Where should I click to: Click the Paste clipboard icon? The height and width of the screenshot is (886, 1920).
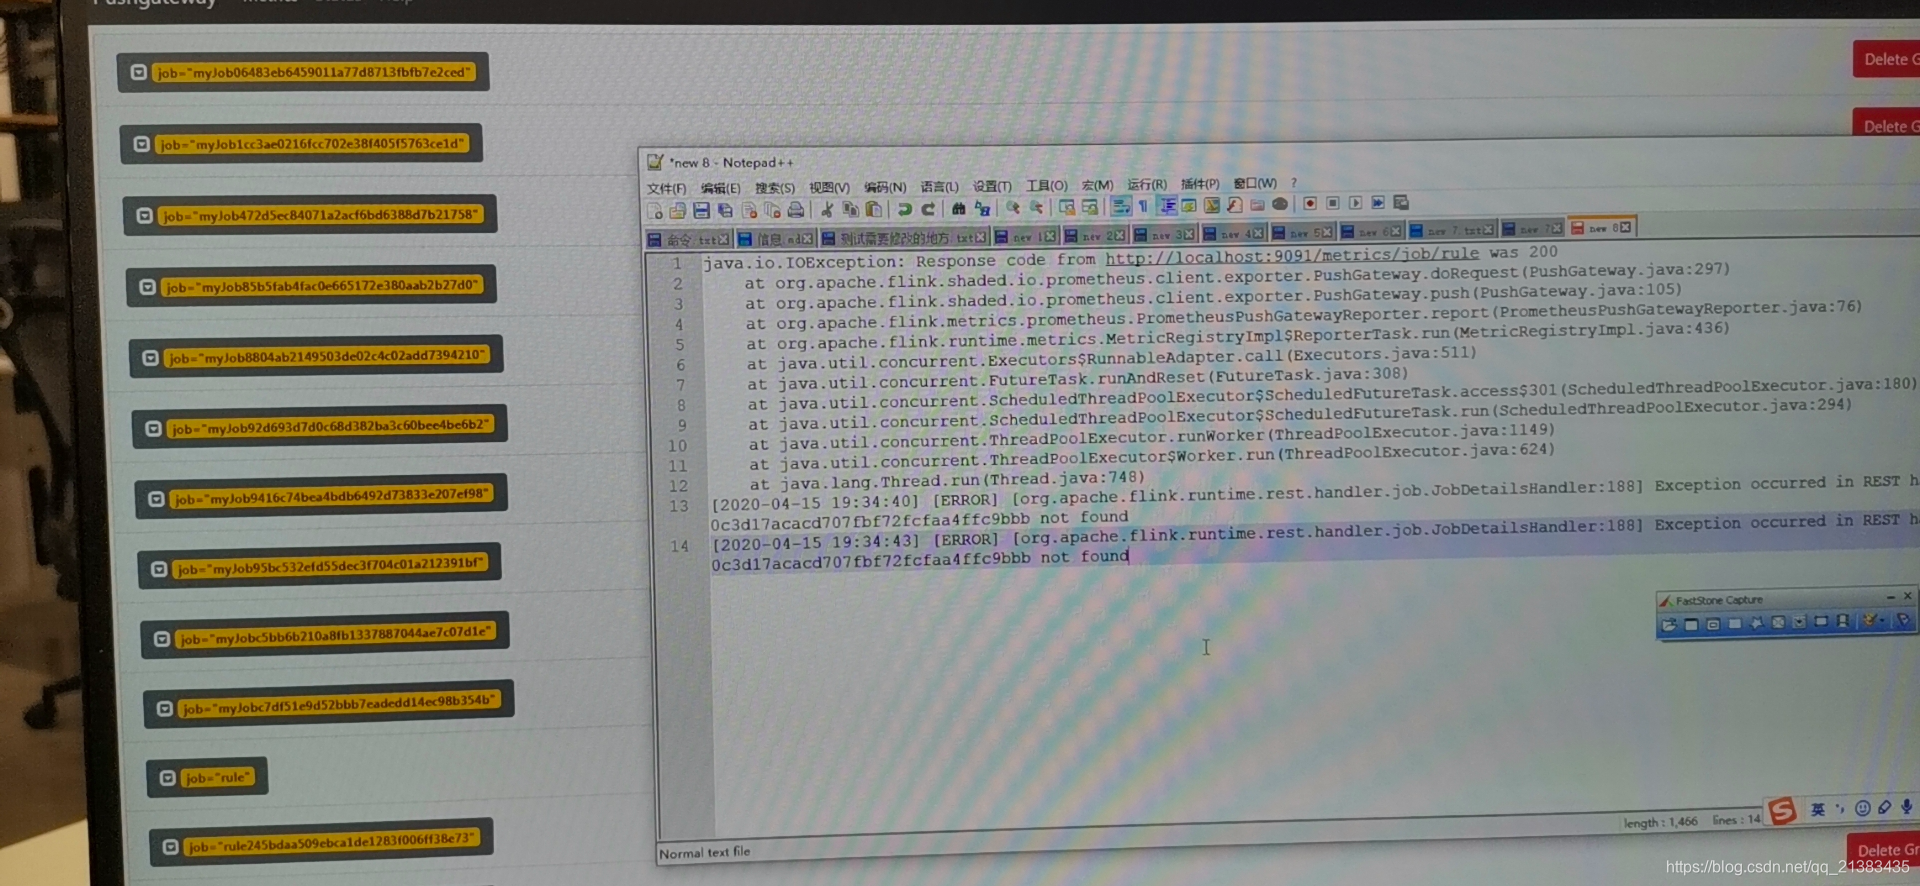tap(873, 210)
